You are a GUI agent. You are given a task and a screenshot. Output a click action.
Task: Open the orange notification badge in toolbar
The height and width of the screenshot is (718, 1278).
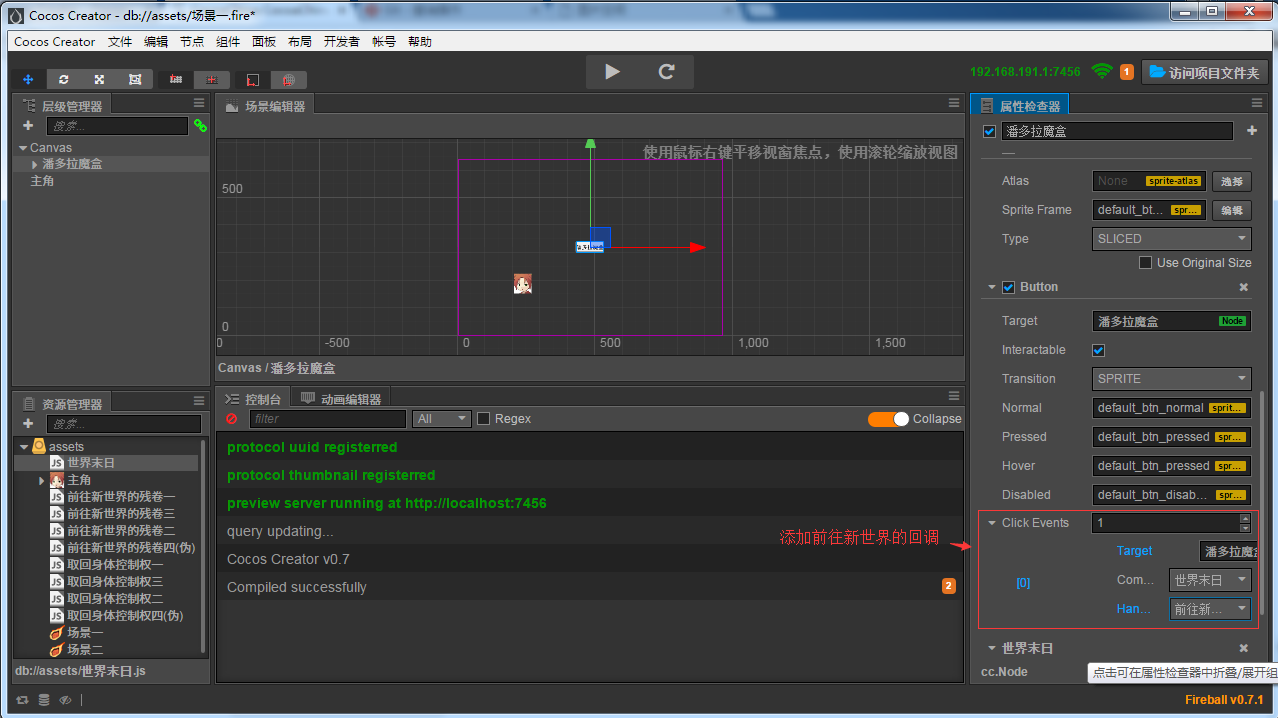(1127, 72)
